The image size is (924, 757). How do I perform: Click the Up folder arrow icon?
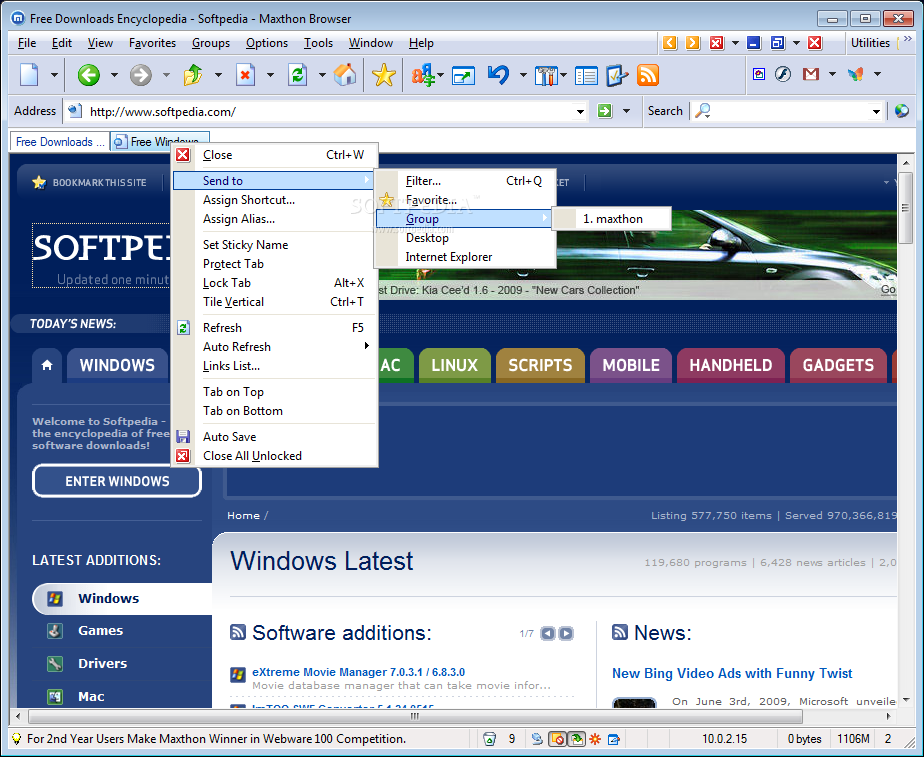(193, 75)
